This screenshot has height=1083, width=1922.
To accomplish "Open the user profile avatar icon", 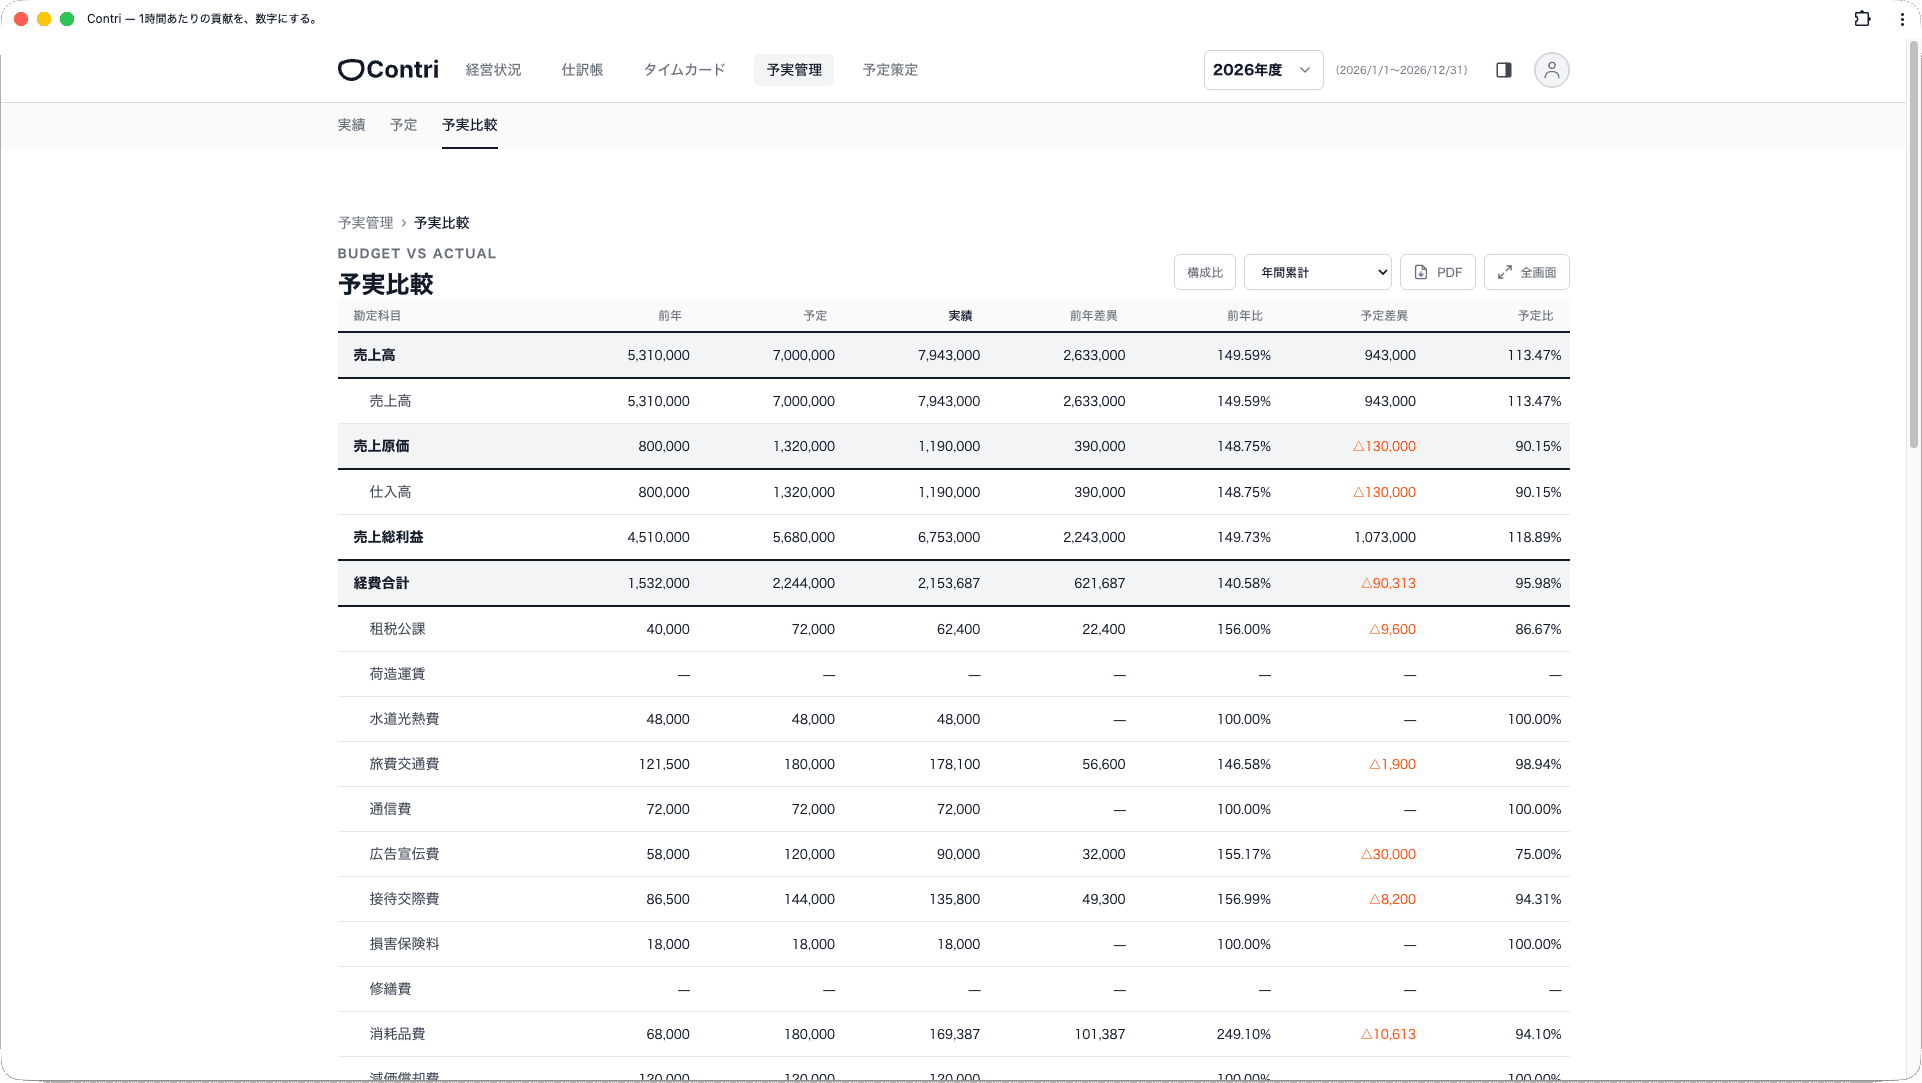I will coord(1551,70).
